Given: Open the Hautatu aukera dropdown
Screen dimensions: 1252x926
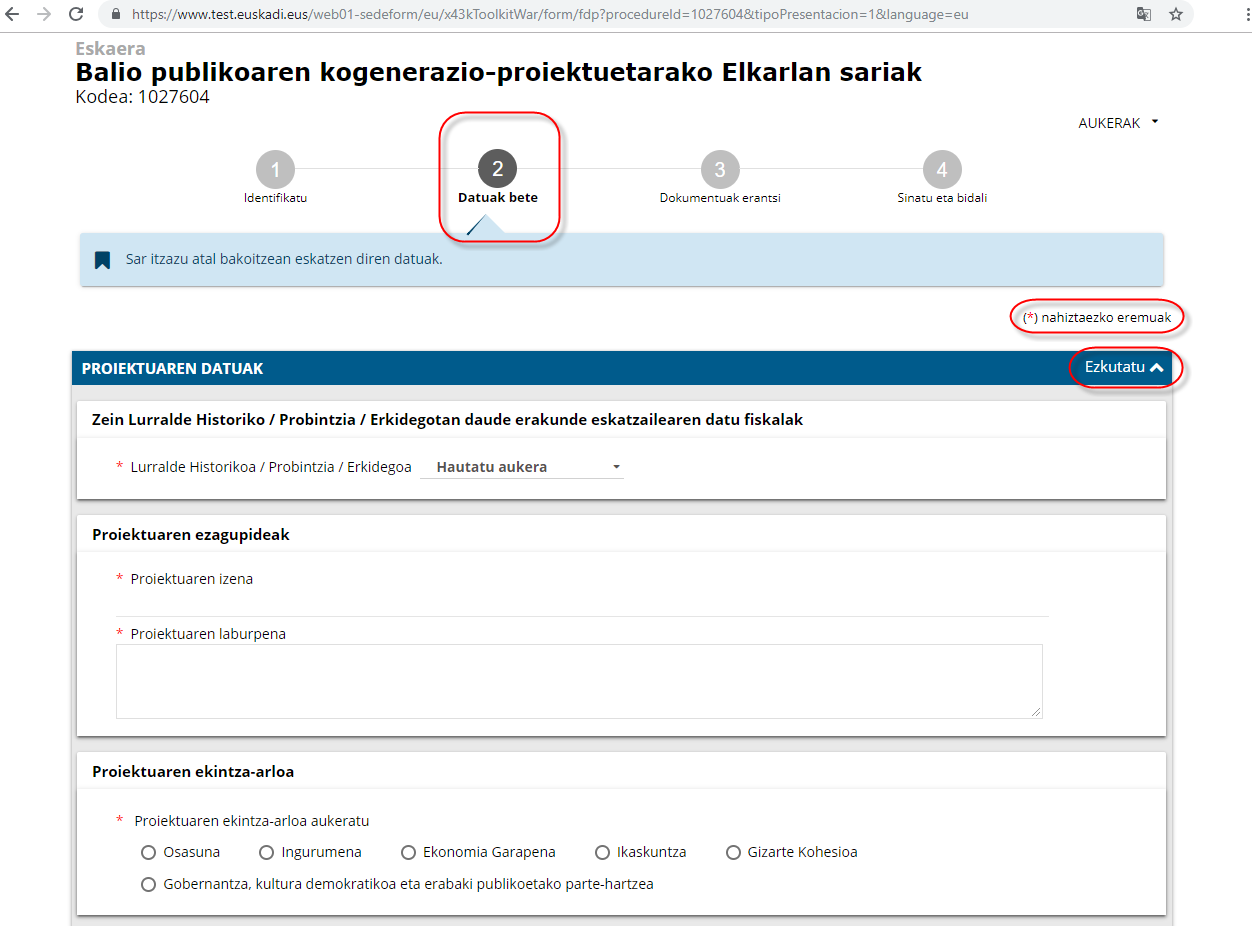Looking at the screenshot, I should pyautogui.click(x=522, y=467).
